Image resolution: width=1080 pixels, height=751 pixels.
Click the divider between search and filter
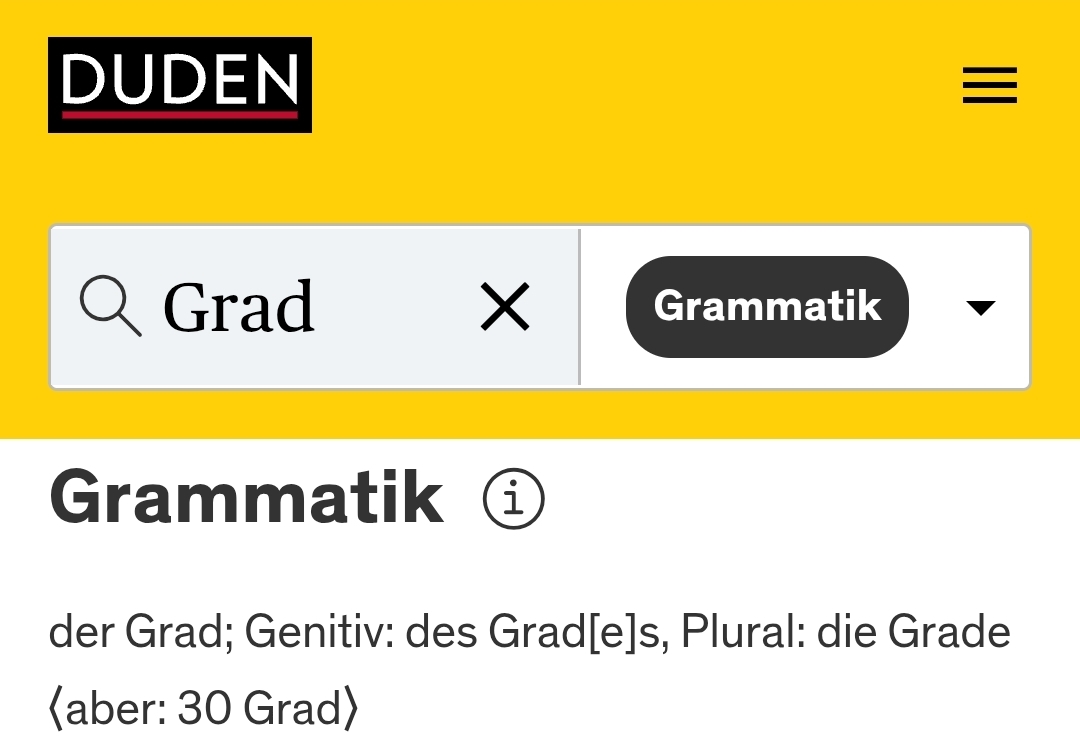[580, 307]
